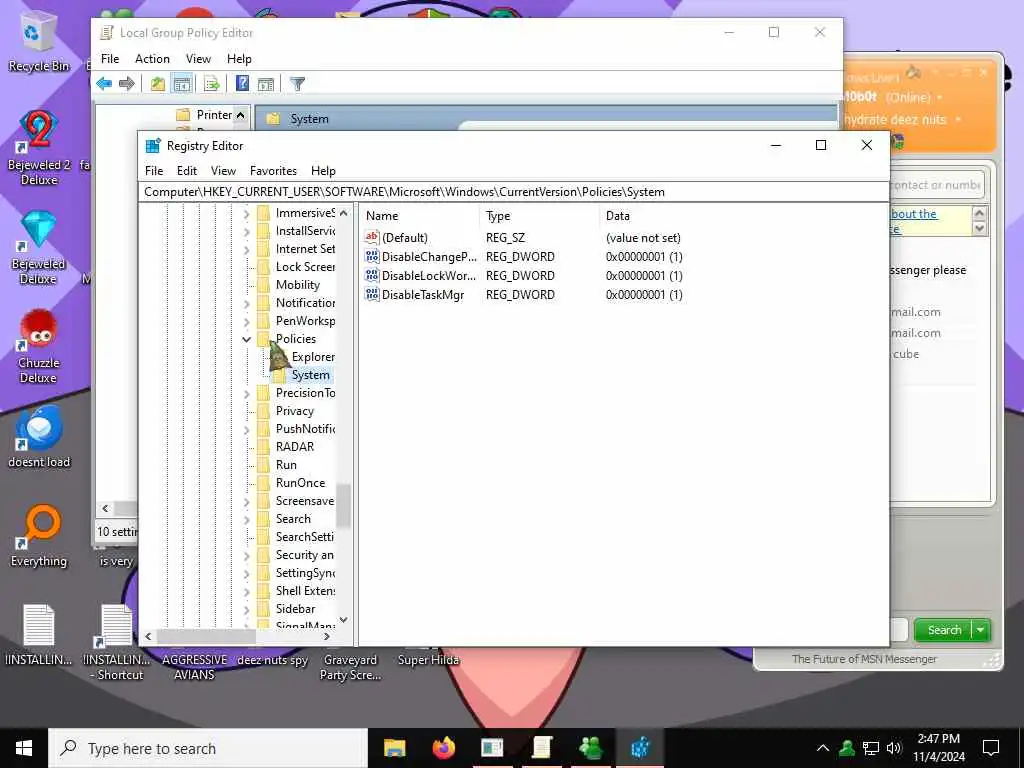Screen dimensions: 1024x768
Task: Toggle show/hide console tree icon
Action: [x=182, y=84]
